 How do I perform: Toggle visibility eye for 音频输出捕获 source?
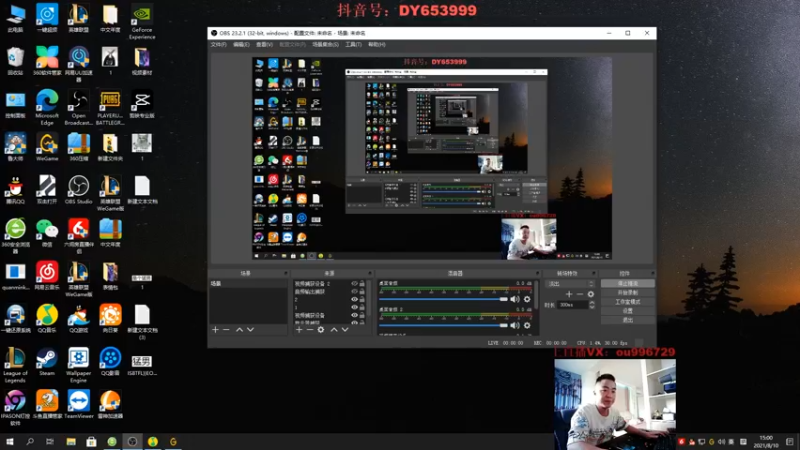354,291
